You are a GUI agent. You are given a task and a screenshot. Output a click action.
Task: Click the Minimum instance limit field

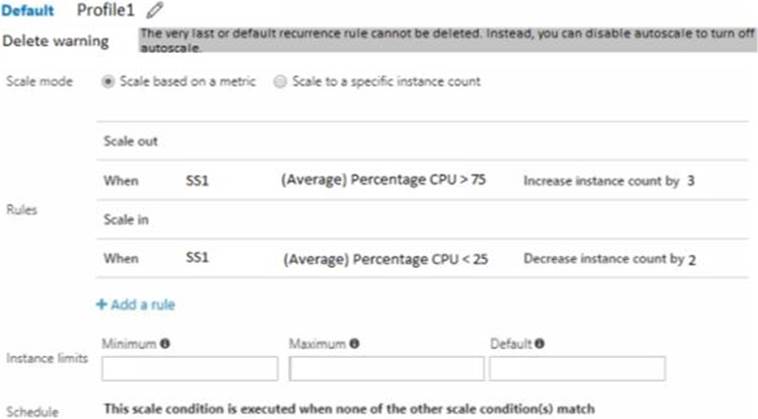point(190,368)
